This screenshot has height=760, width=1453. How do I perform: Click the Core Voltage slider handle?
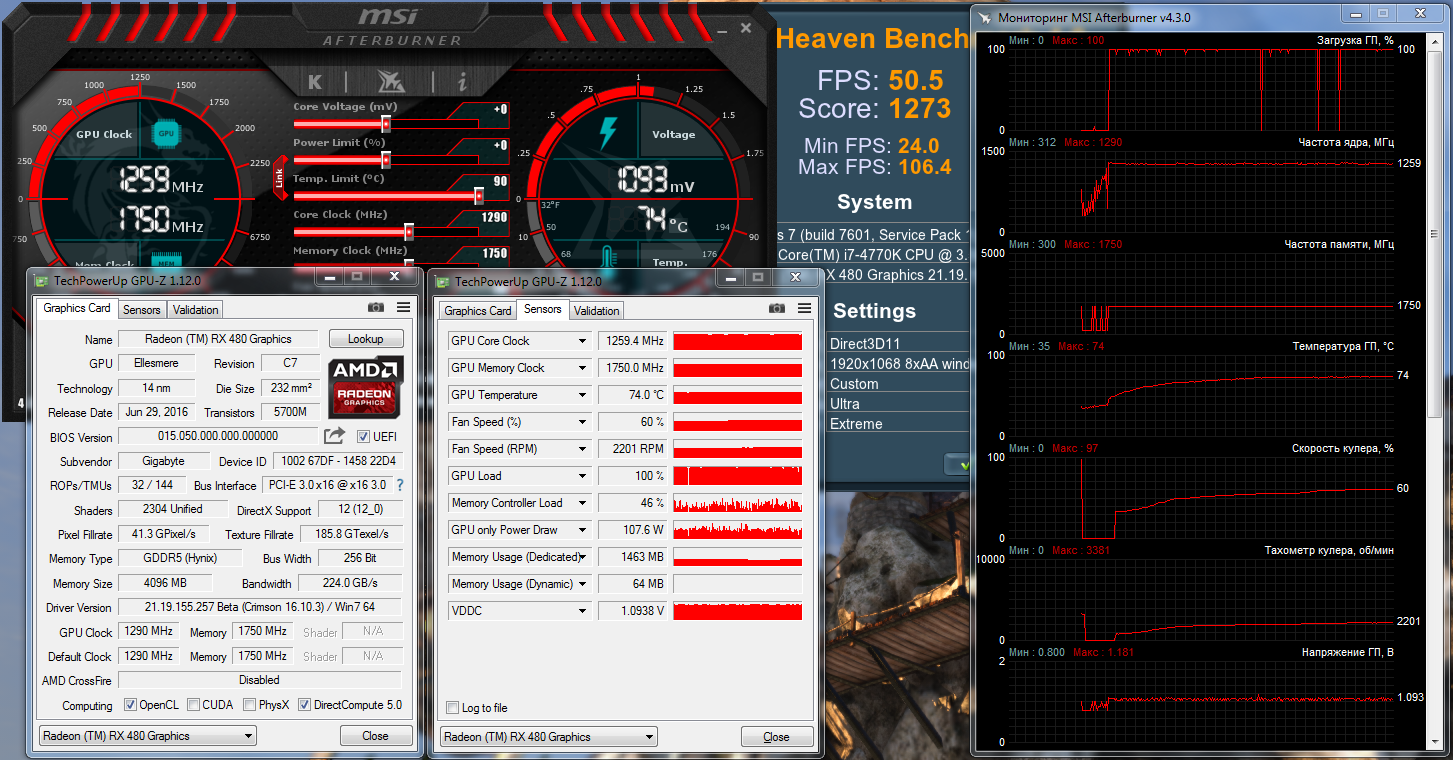pos(386,124)
